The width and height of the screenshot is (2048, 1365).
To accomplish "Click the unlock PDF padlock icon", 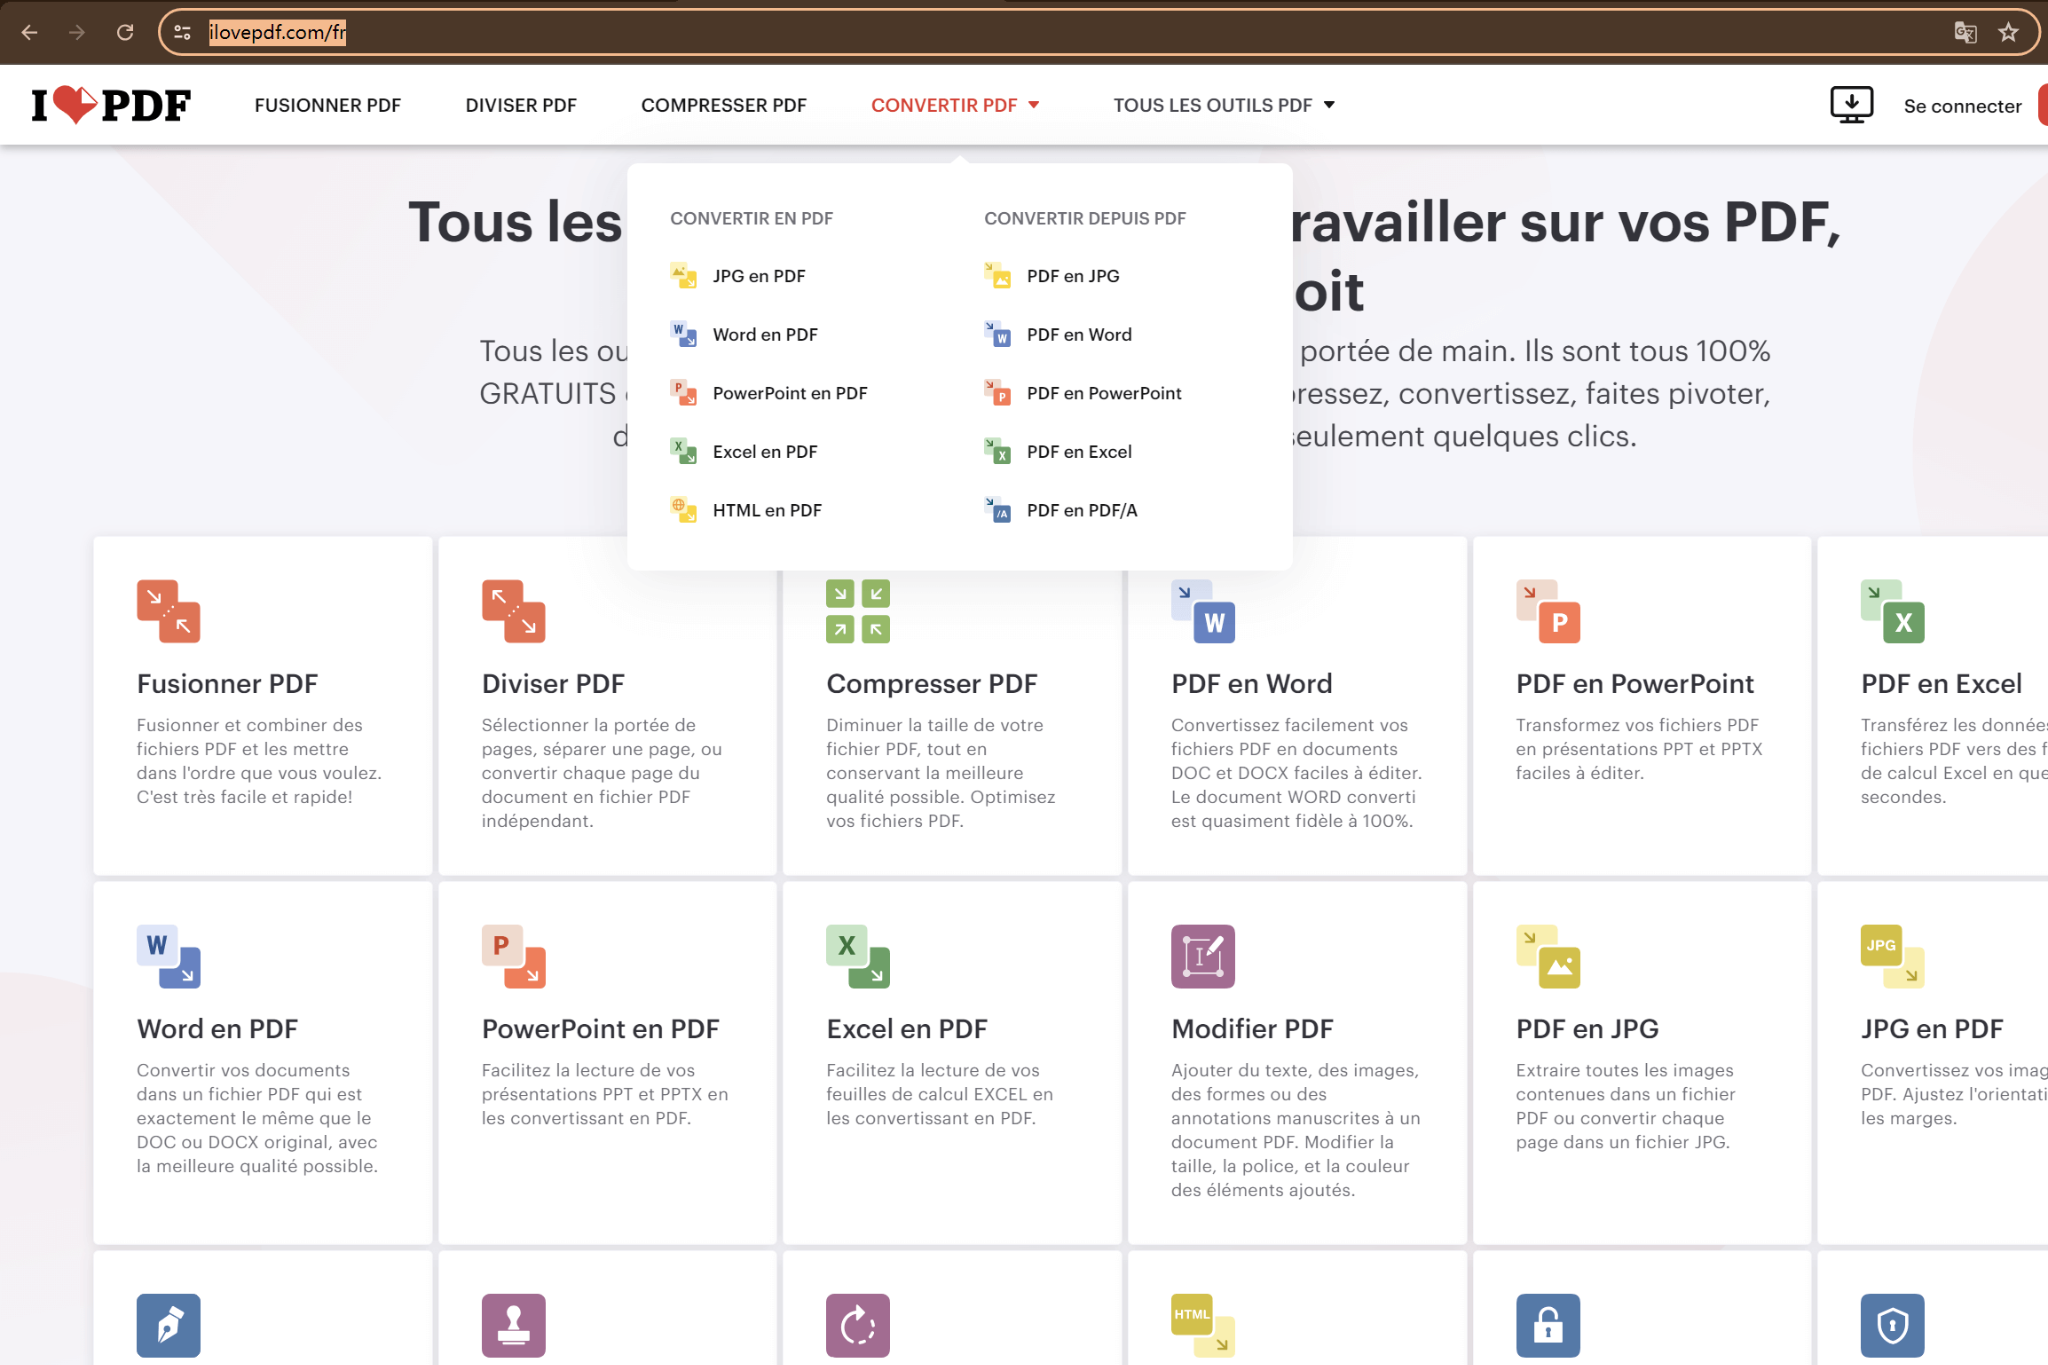I will 1547,1325.
